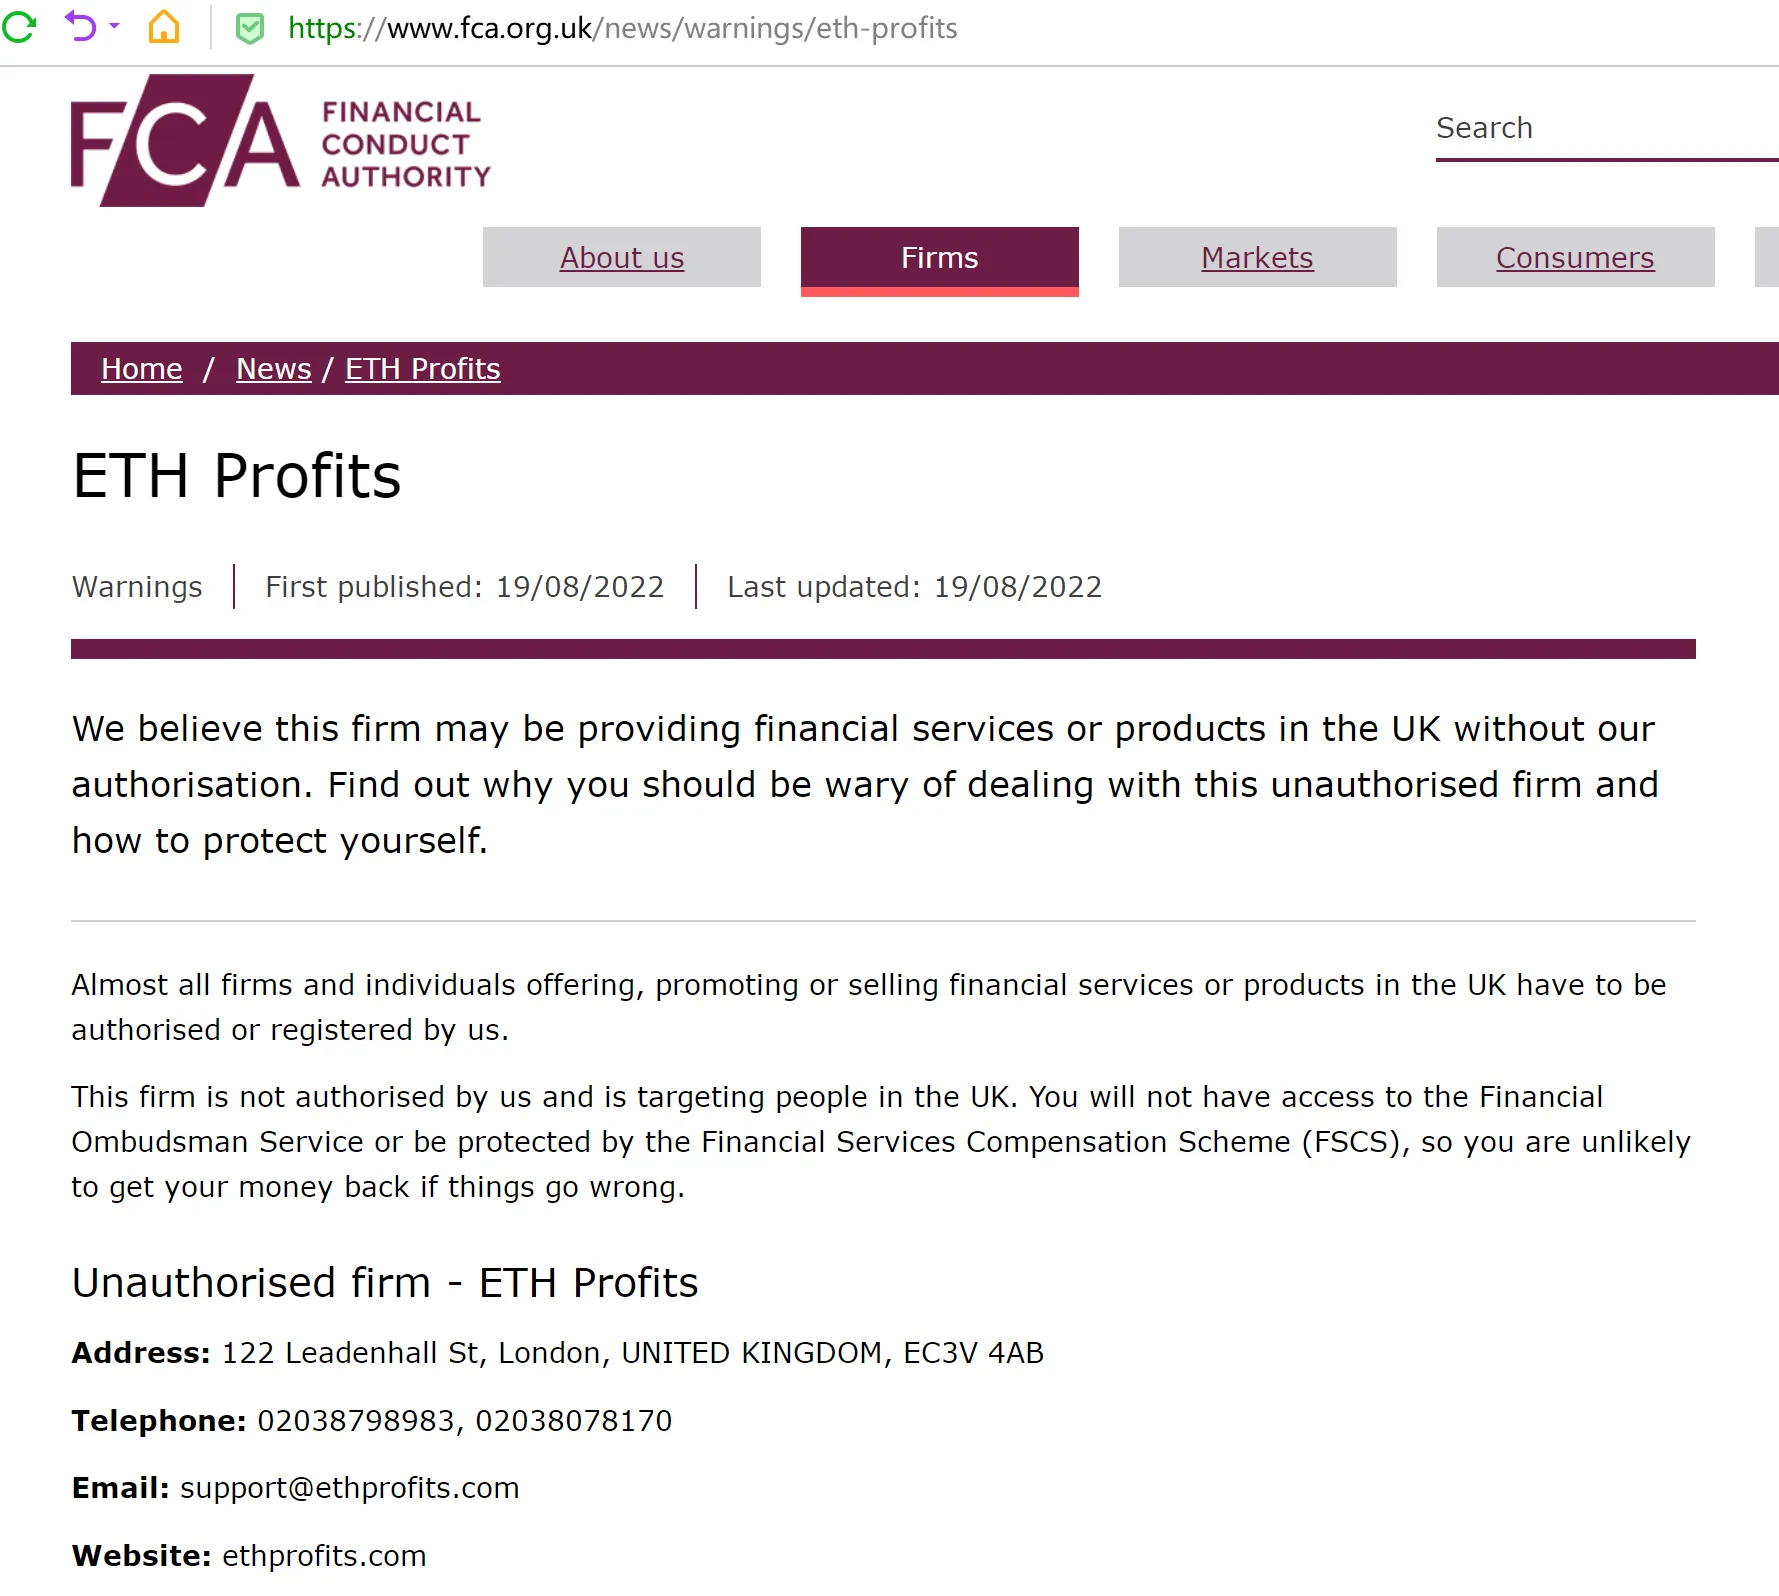Click the ethprofits.com website text
Viewport: 1779px width, 1596px height.
coord(324,1556)
